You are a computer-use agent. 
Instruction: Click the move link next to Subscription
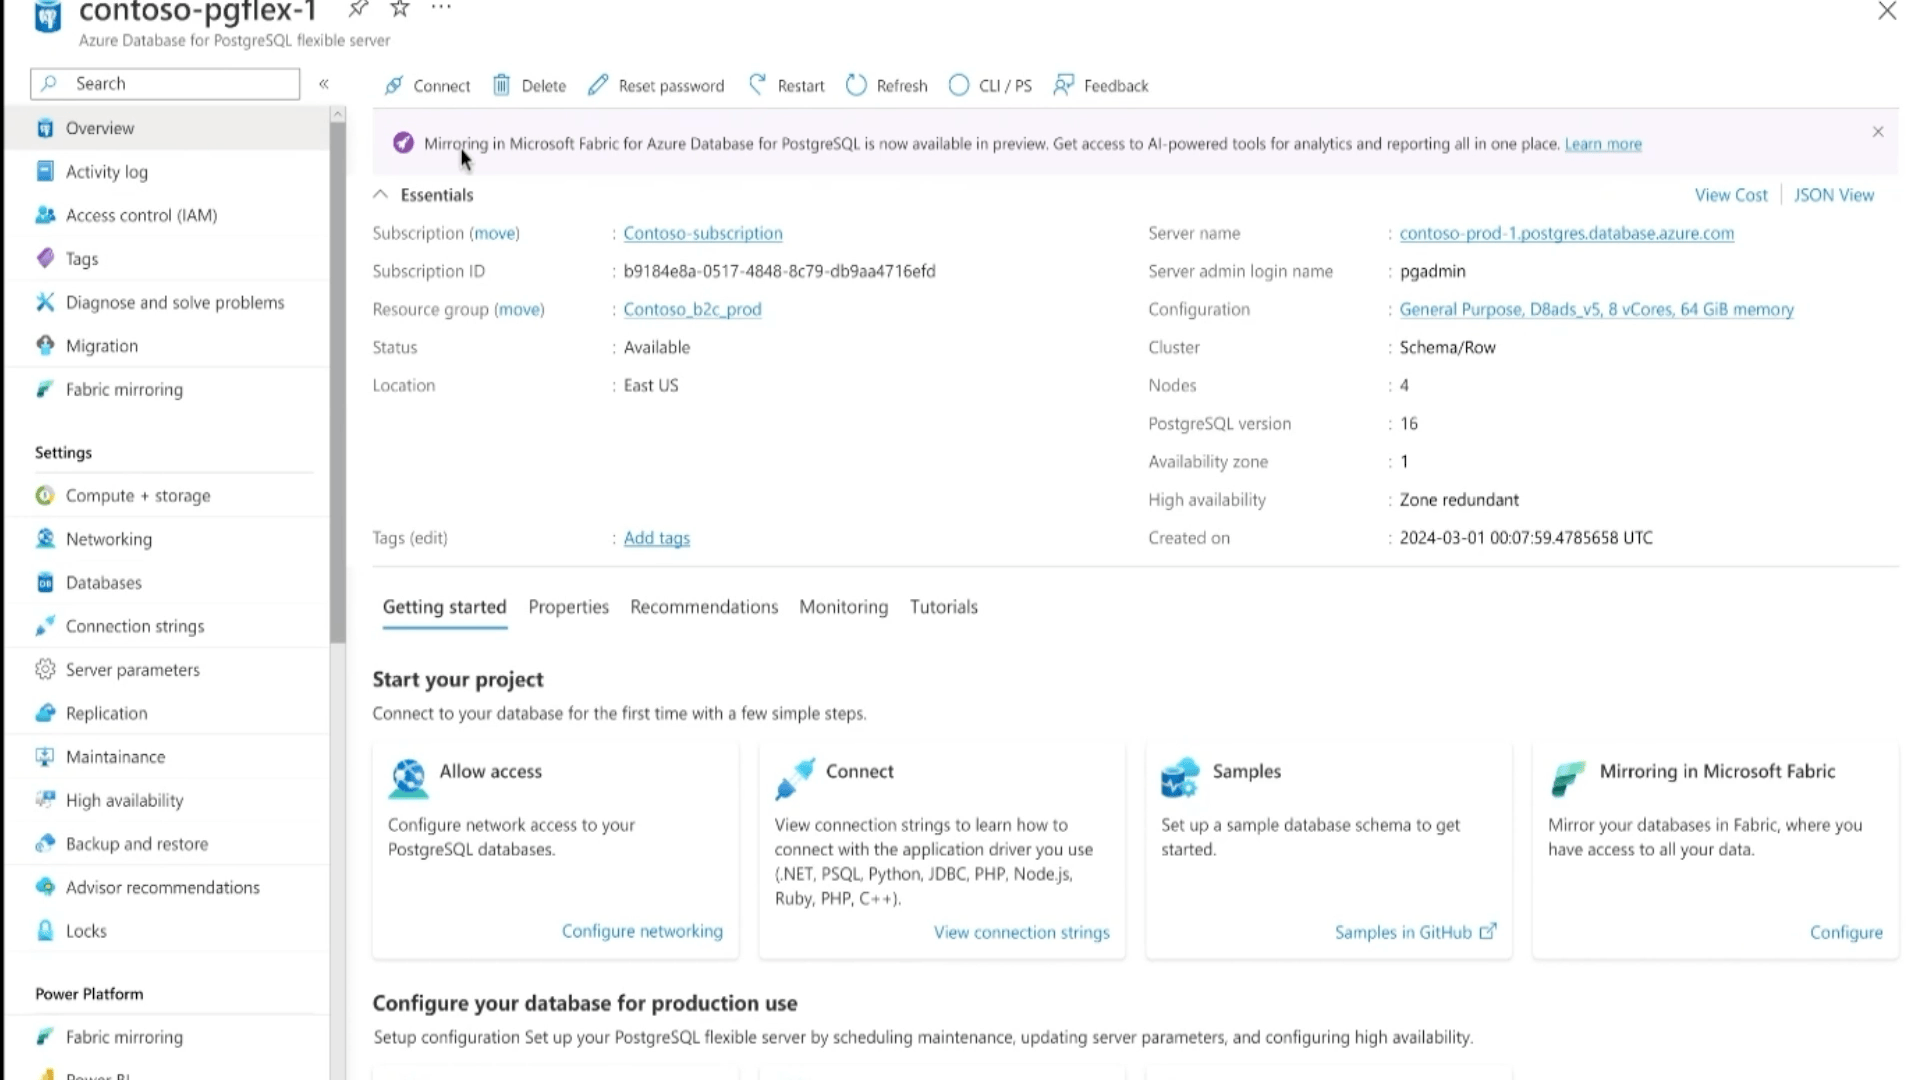(495, 233)
